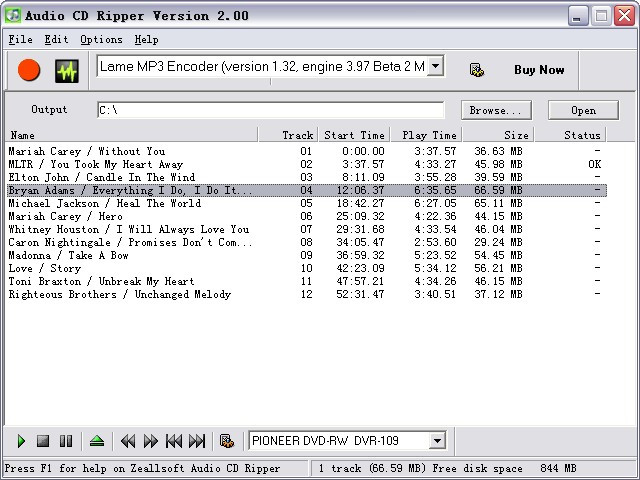Sort by the Track column header
The width and height of the screenshot is (640, 480).
(288, 135)
